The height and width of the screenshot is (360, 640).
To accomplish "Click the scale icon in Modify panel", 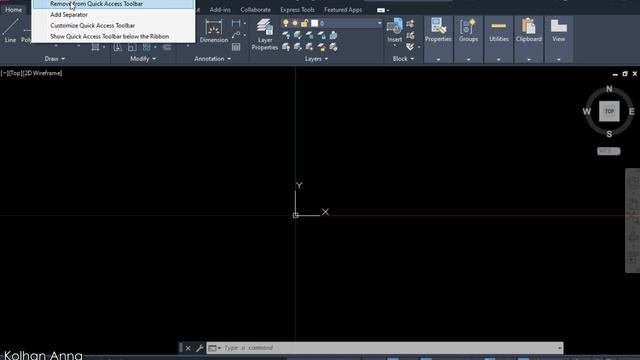I will [x=132, y=47].
